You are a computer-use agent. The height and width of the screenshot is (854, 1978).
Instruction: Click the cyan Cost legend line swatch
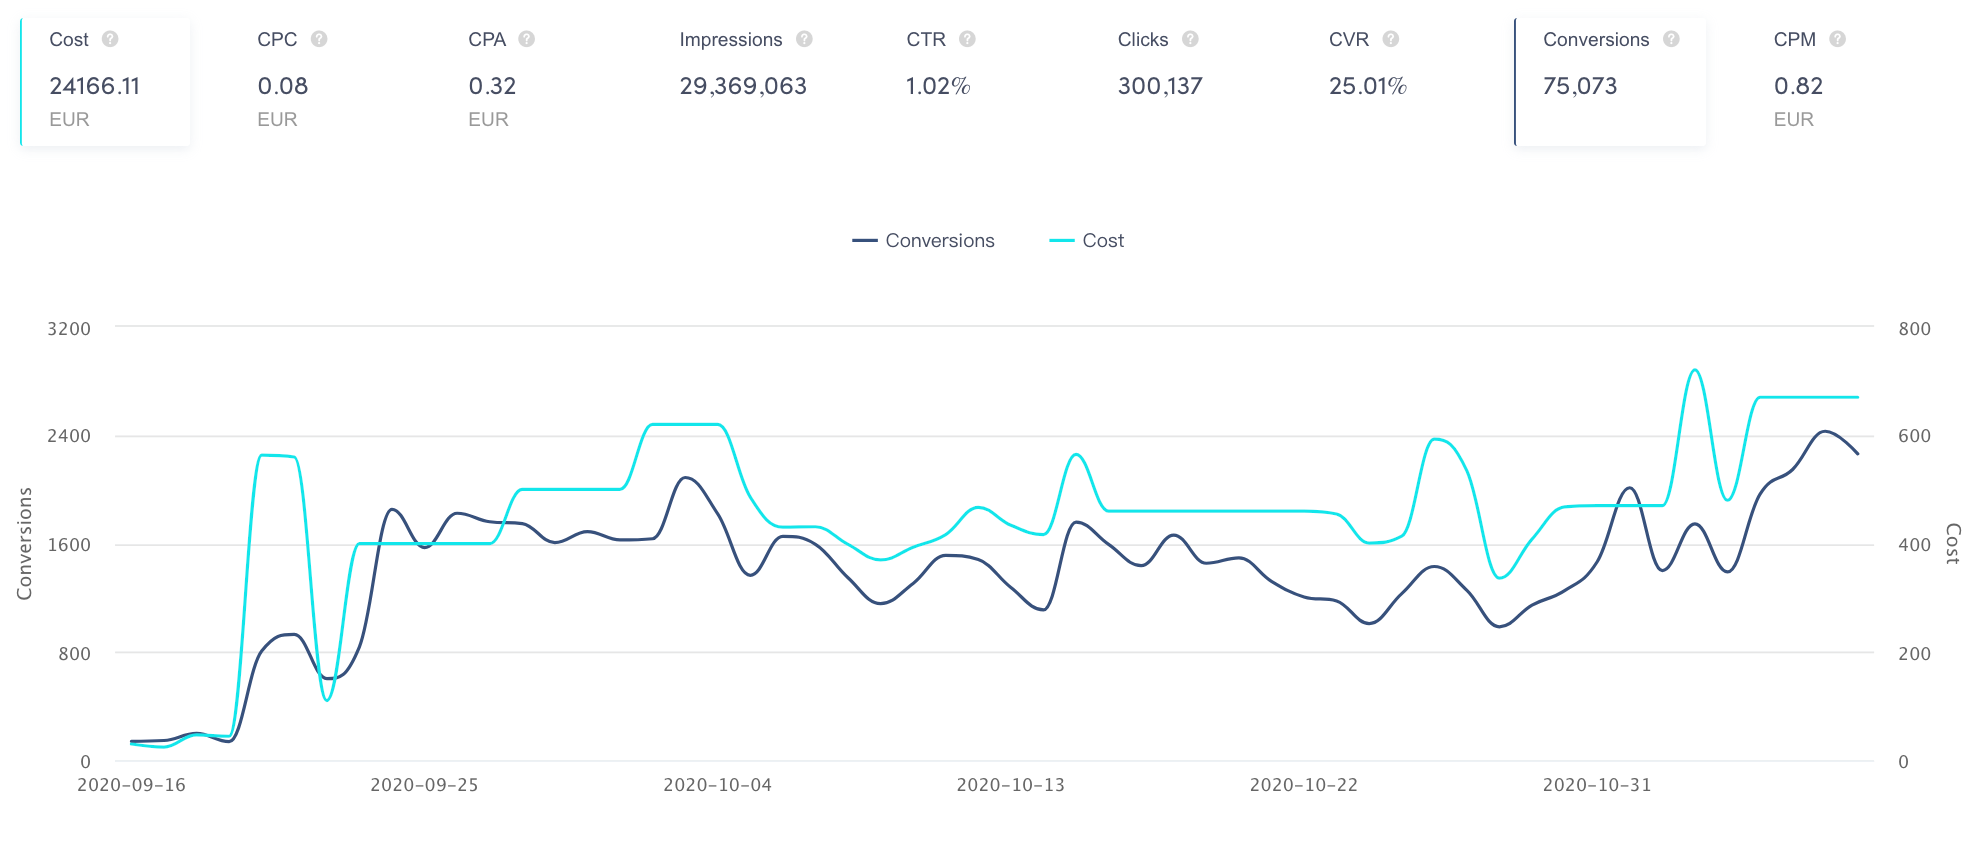click(1062, 241)
